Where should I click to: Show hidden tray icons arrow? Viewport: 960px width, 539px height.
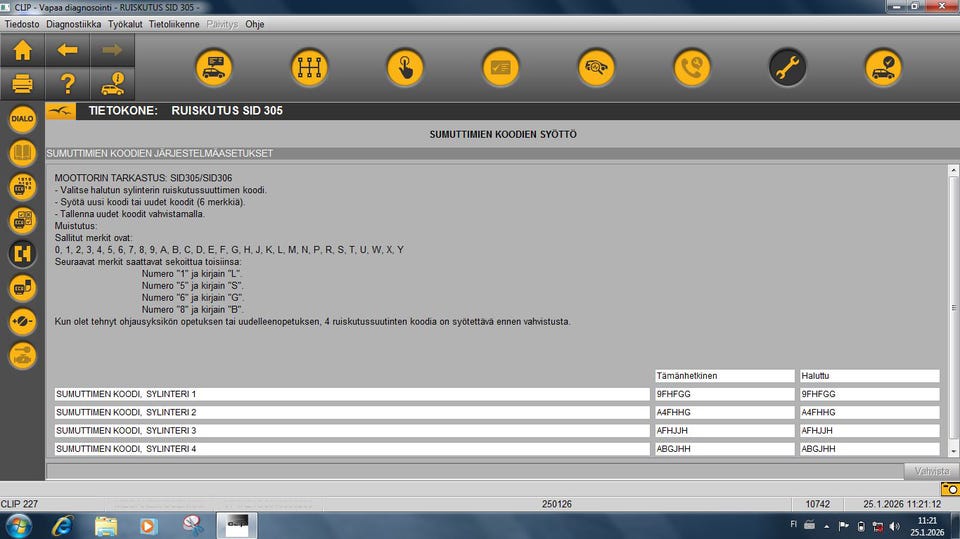(827, 526)
